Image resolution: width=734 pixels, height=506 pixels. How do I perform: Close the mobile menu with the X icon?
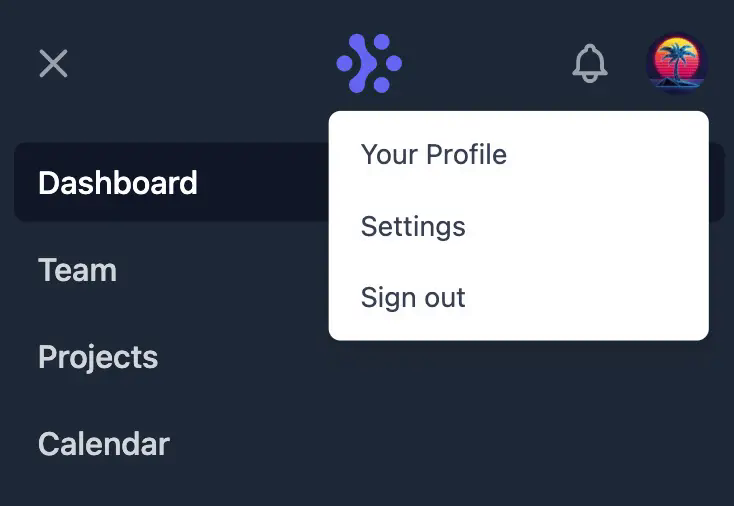pos(53,64)
